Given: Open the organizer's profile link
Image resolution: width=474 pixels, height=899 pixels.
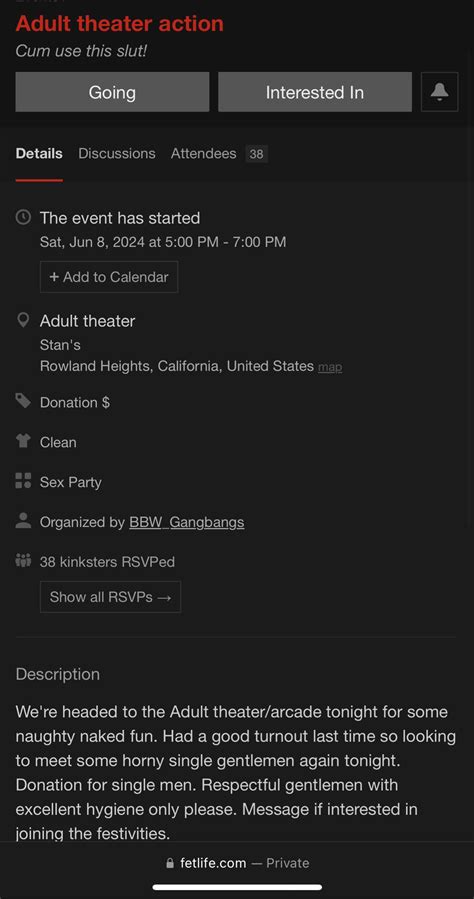Looking at the screenshot, I should pyautogui.click(x=187, y=522).
